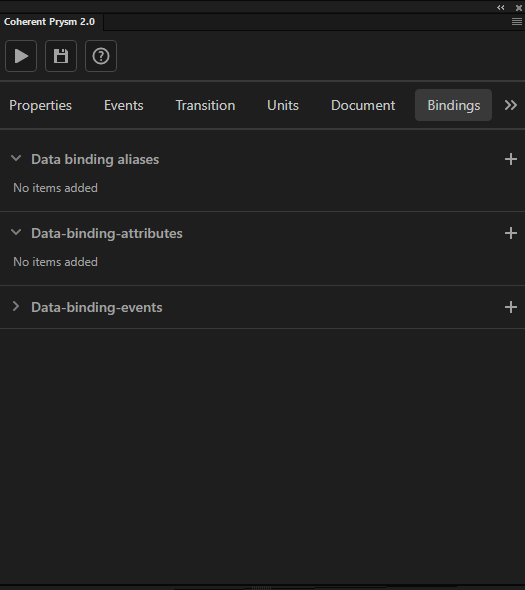Viewport: 525px width, 590px height.
Task: Click the Play preview icon
Action: click(21, 56)
